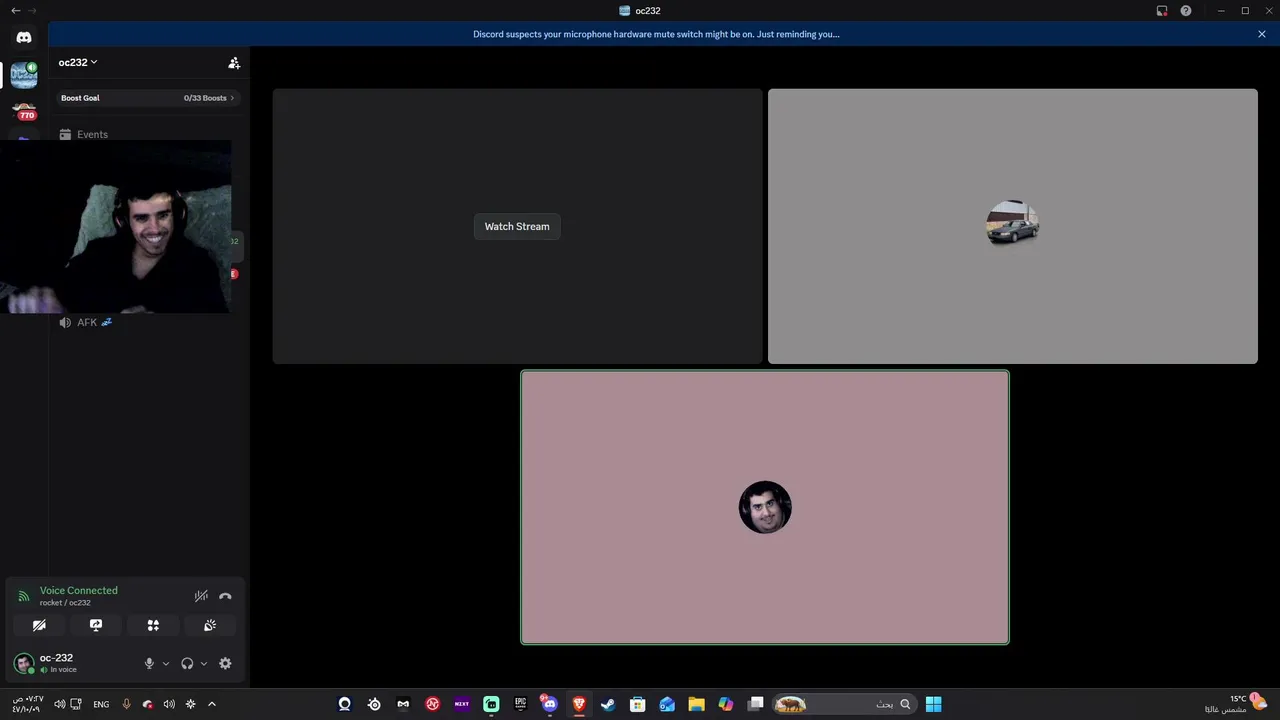Open Discord User Settings gear
The height and width of the screenshot is (720, 1280).
(x=225, y=663)
